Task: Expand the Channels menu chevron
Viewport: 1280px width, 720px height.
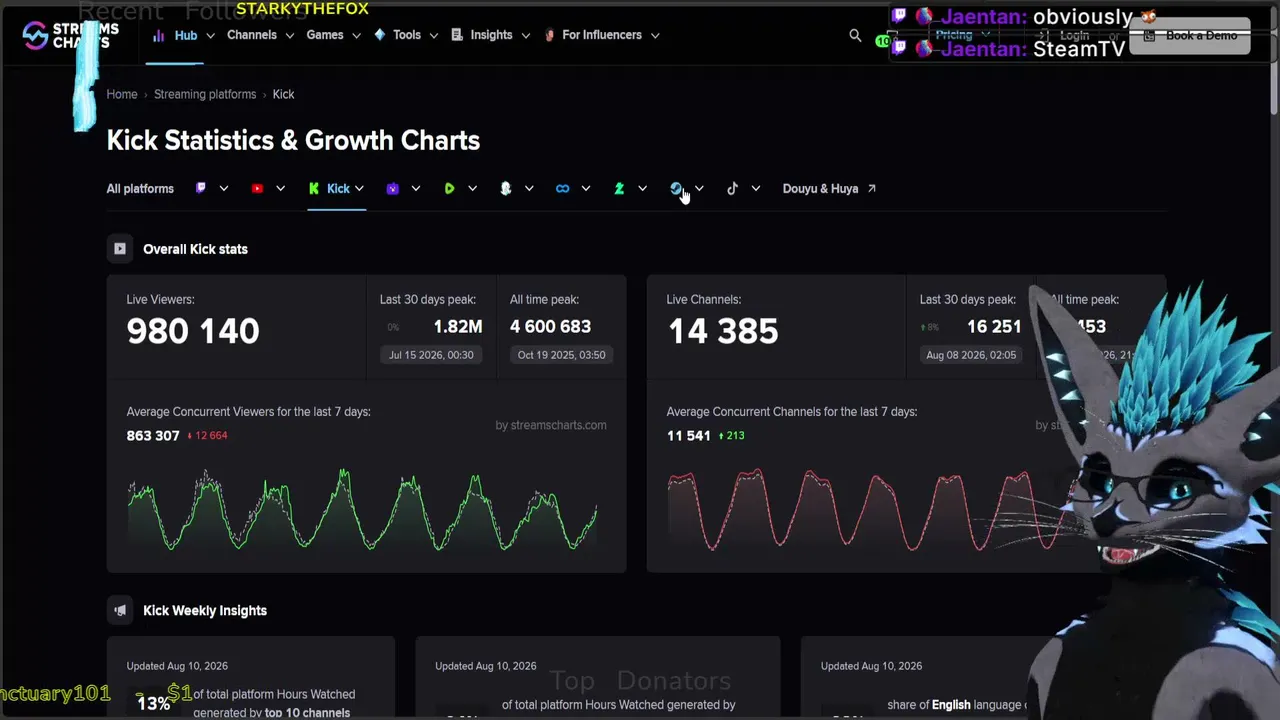Action: point(290,35)
